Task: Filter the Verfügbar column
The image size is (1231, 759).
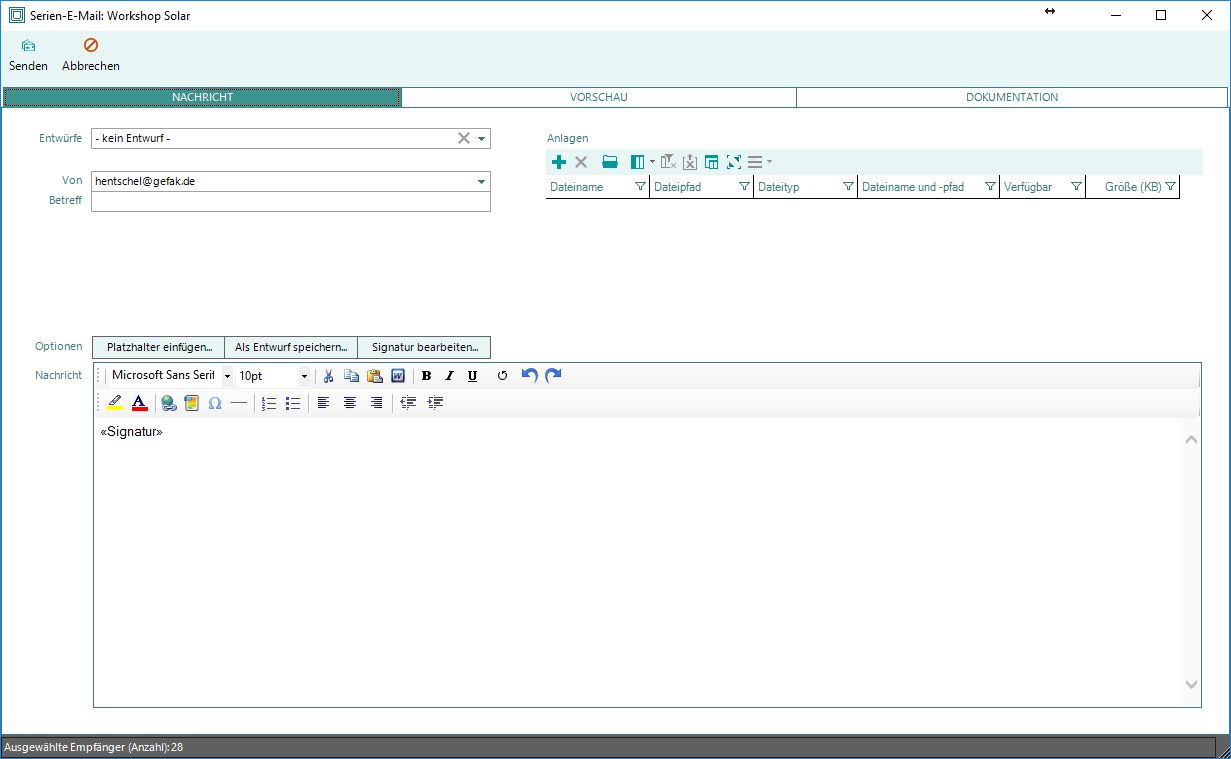Action: pos(1076,187)
